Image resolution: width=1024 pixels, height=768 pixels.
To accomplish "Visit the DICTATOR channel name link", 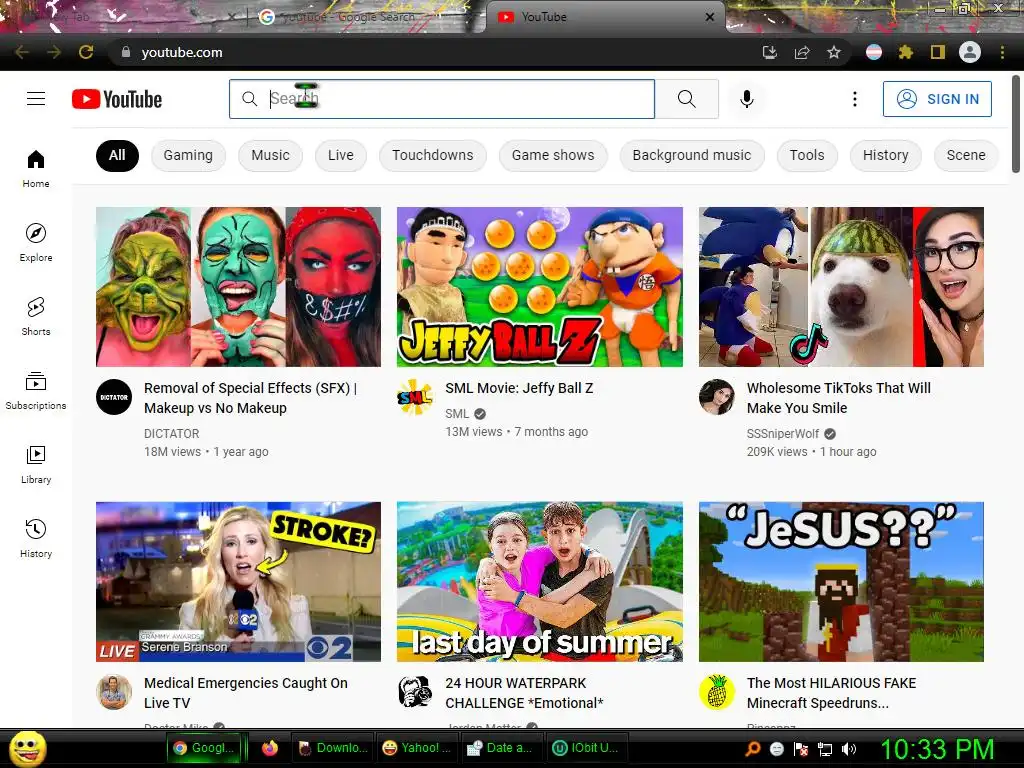I will tap(171, 434).
